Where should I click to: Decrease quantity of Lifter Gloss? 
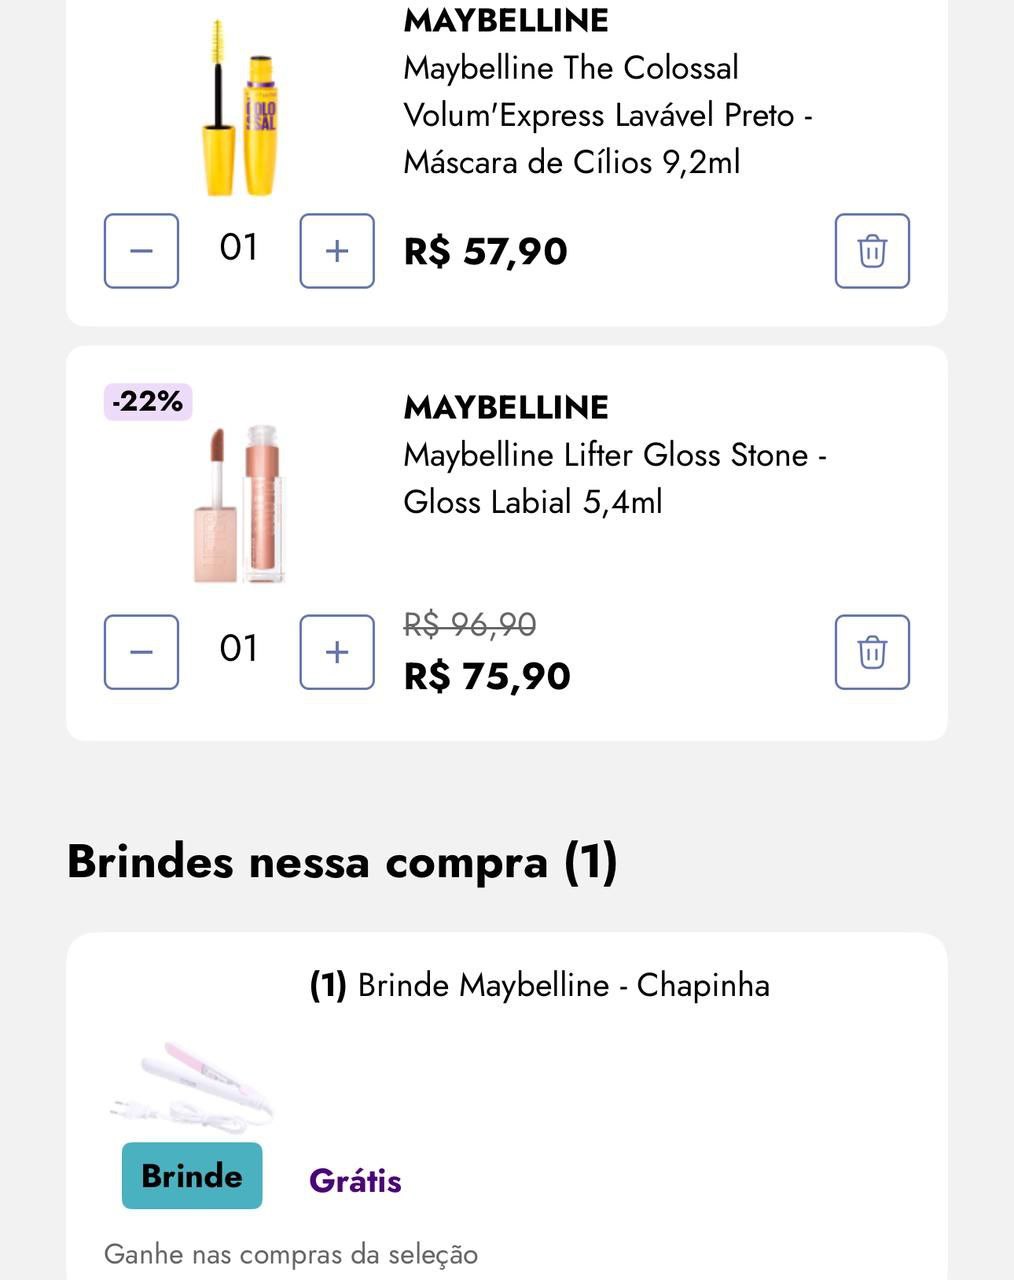(x=141, y=652)
